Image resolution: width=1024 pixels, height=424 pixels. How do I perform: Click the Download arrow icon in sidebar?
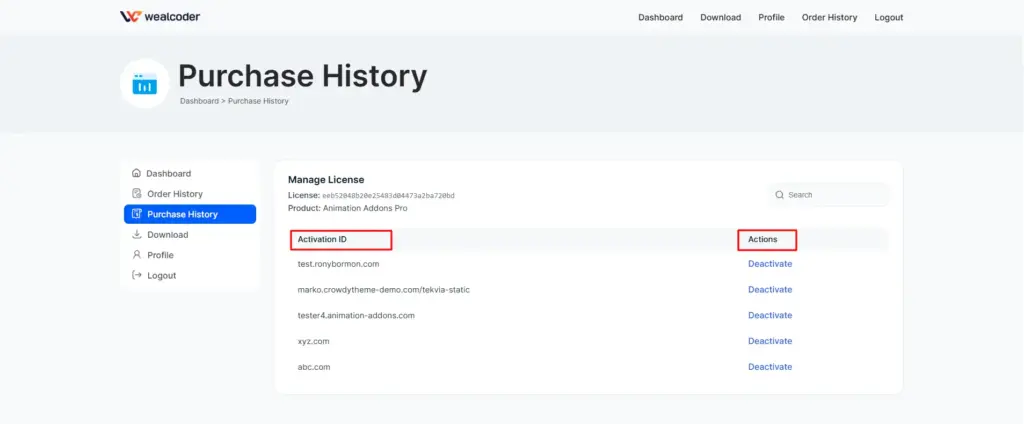point(137,235)
